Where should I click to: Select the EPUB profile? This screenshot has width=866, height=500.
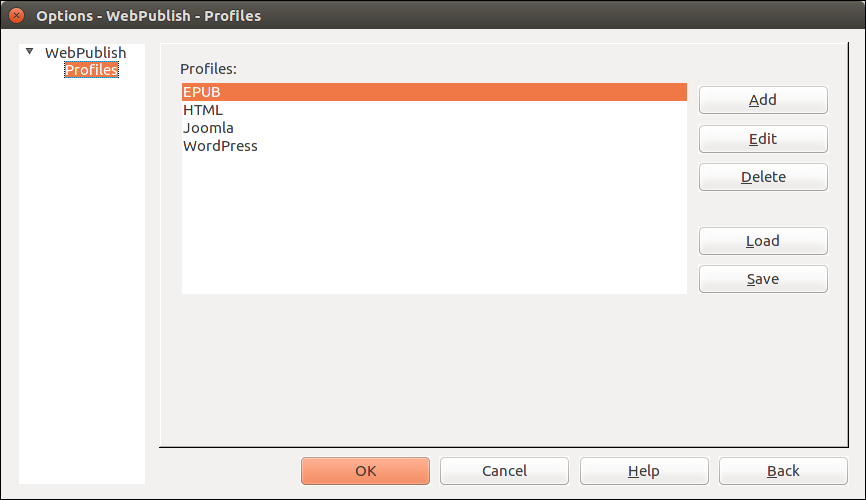coord(434,92)
